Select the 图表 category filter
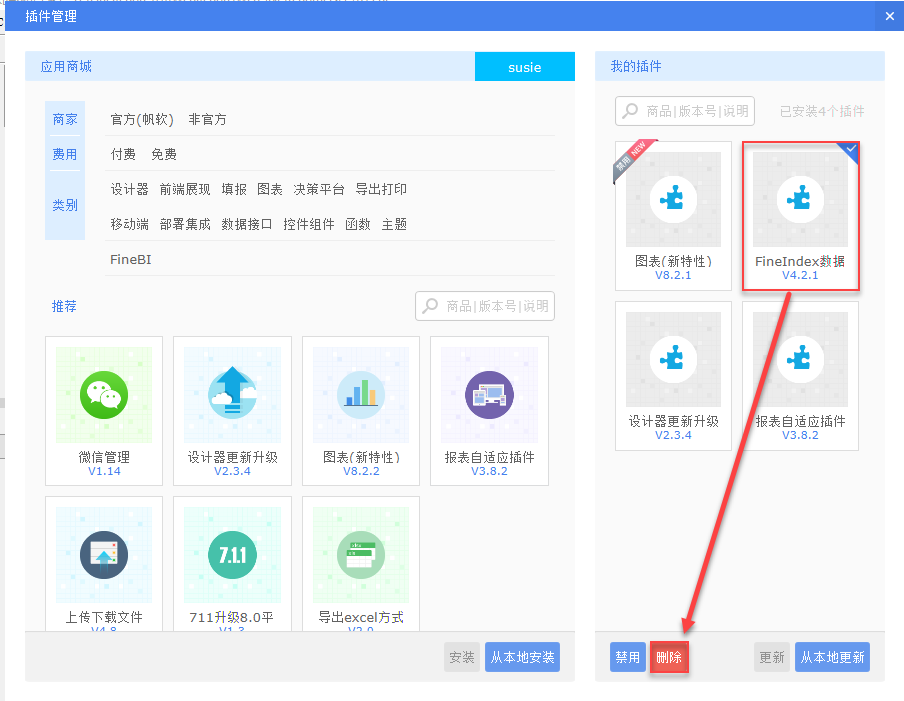This screenshot has width=904, height=701. (x=270, y=189)
